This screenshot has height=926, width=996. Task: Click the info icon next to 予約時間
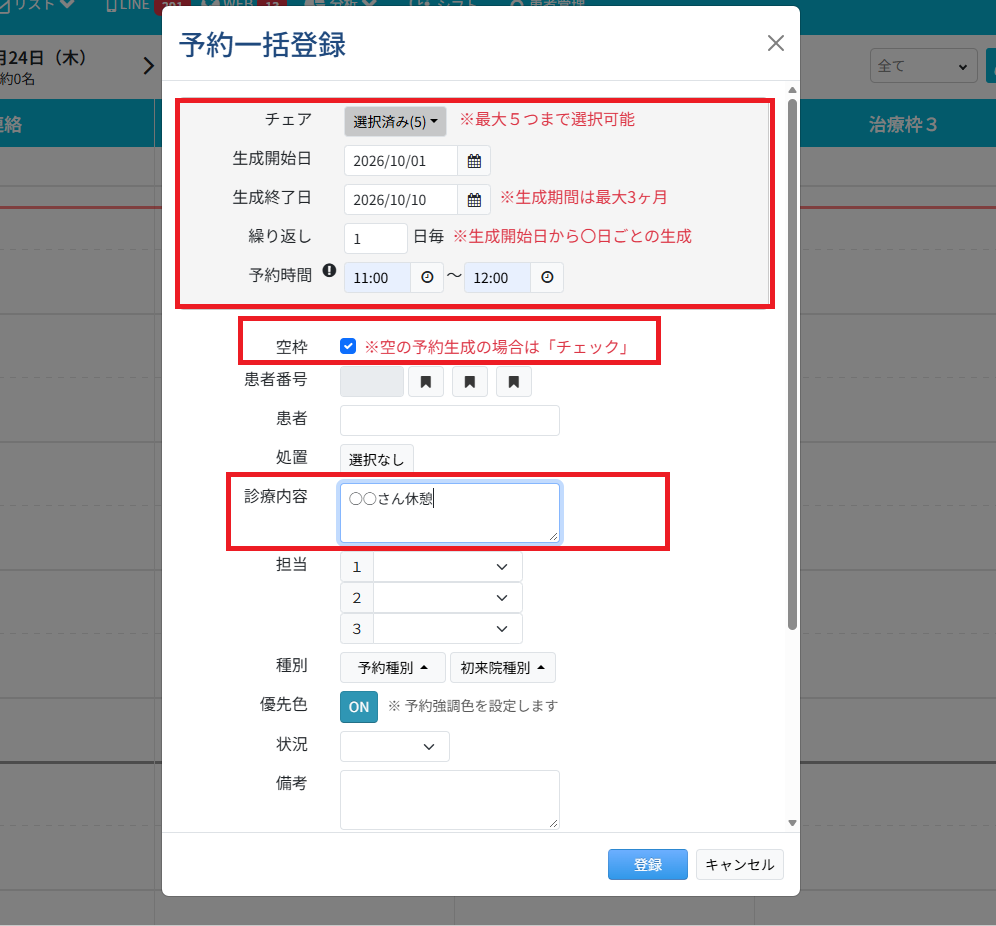[x=329, y=271]
